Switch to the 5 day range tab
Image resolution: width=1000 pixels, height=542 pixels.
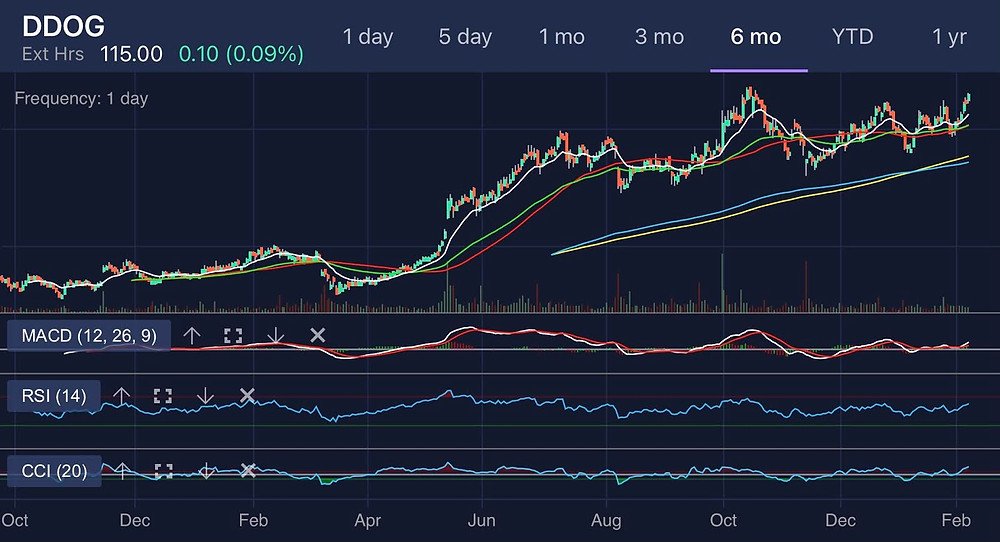click(x=465, y=37)
